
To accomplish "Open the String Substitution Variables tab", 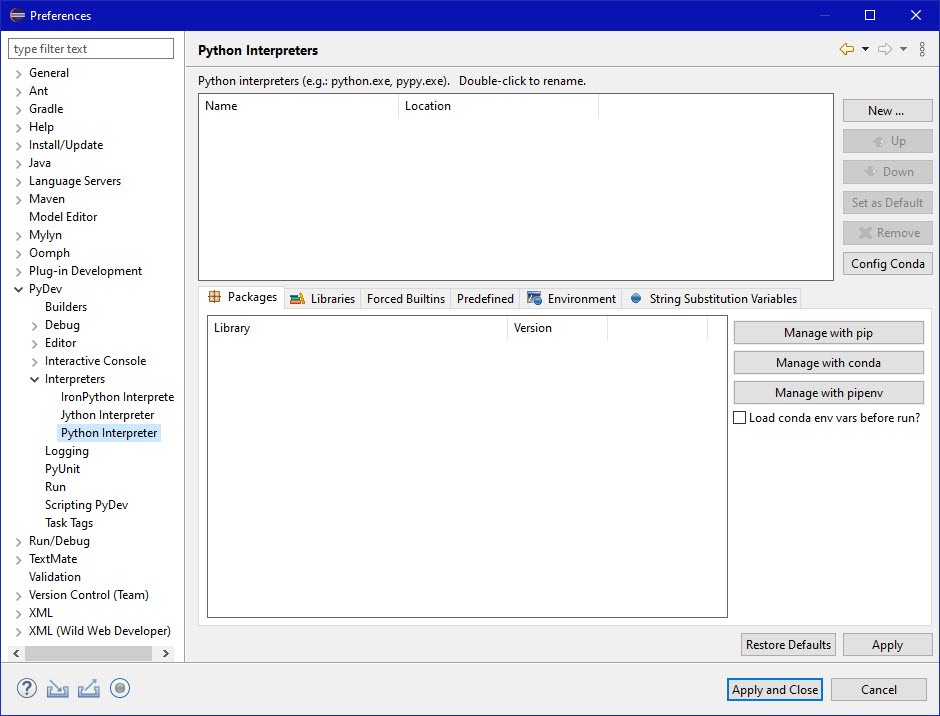I will tap(714, 298).
